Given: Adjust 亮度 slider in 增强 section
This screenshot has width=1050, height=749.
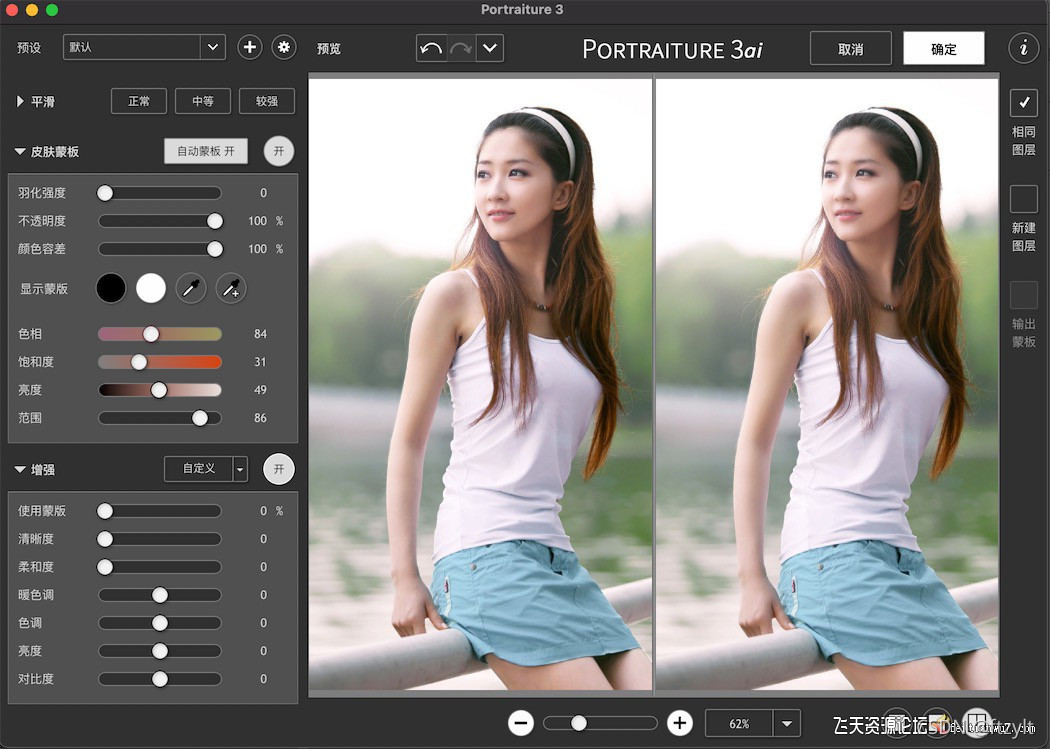Looking at the screenshot, I should click(x=159, y=651).
